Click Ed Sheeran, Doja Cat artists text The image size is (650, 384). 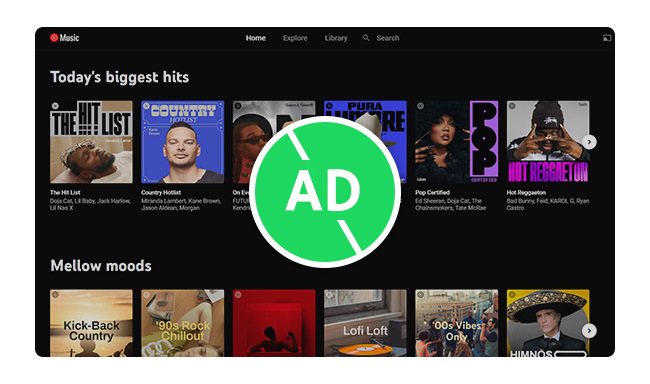(451, 204)
